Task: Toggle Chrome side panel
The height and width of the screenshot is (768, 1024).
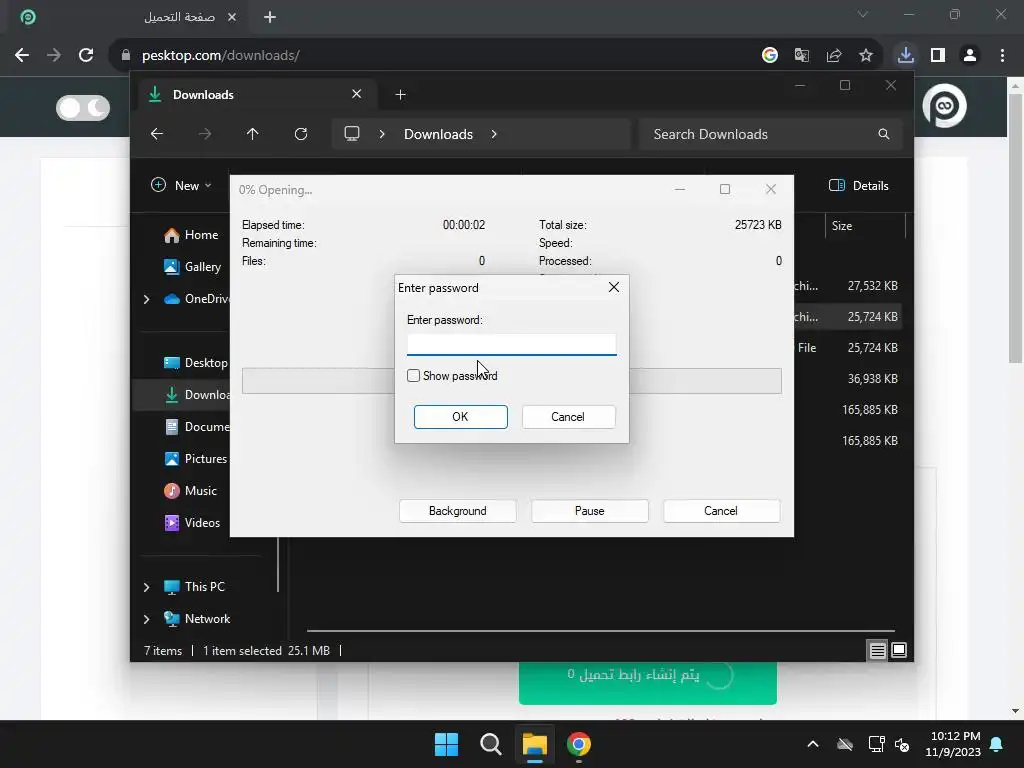Action: tap(938, 56)
